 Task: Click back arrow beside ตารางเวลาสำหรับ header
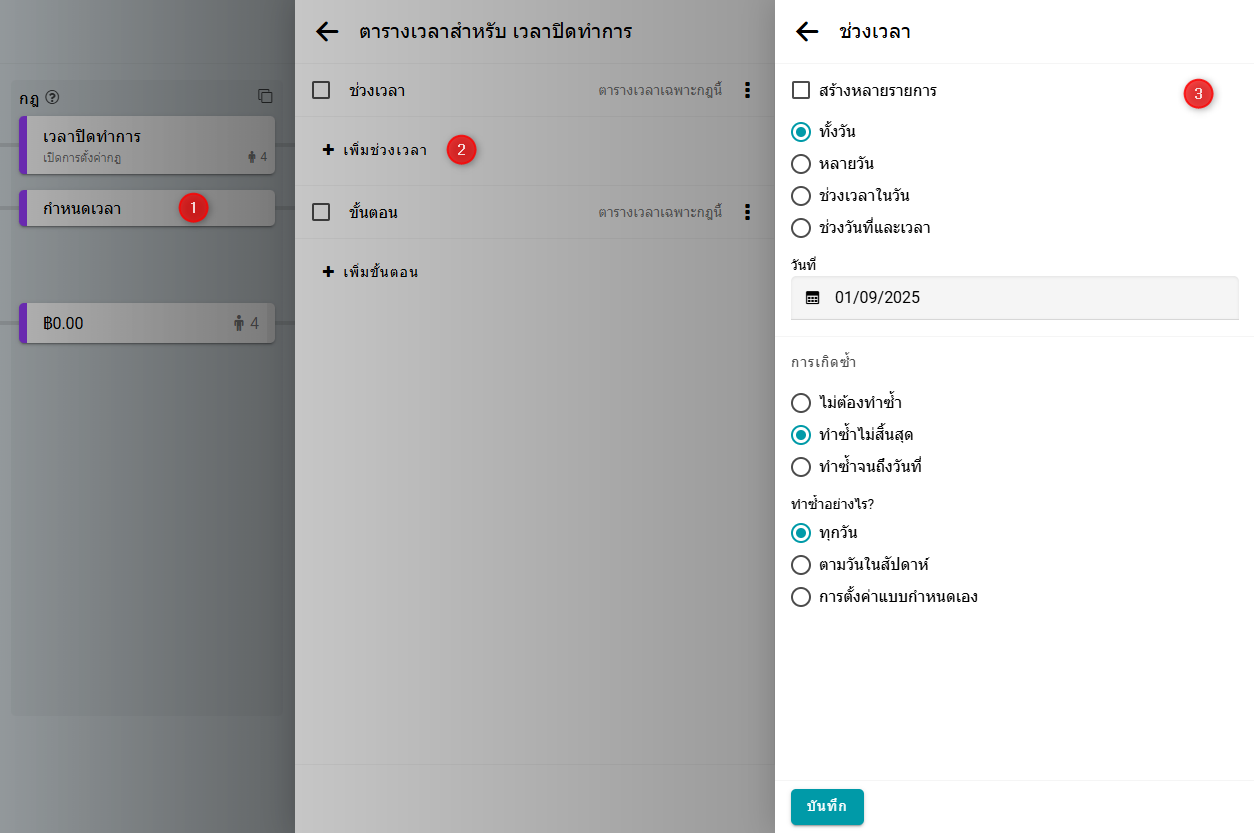(327, 32)
